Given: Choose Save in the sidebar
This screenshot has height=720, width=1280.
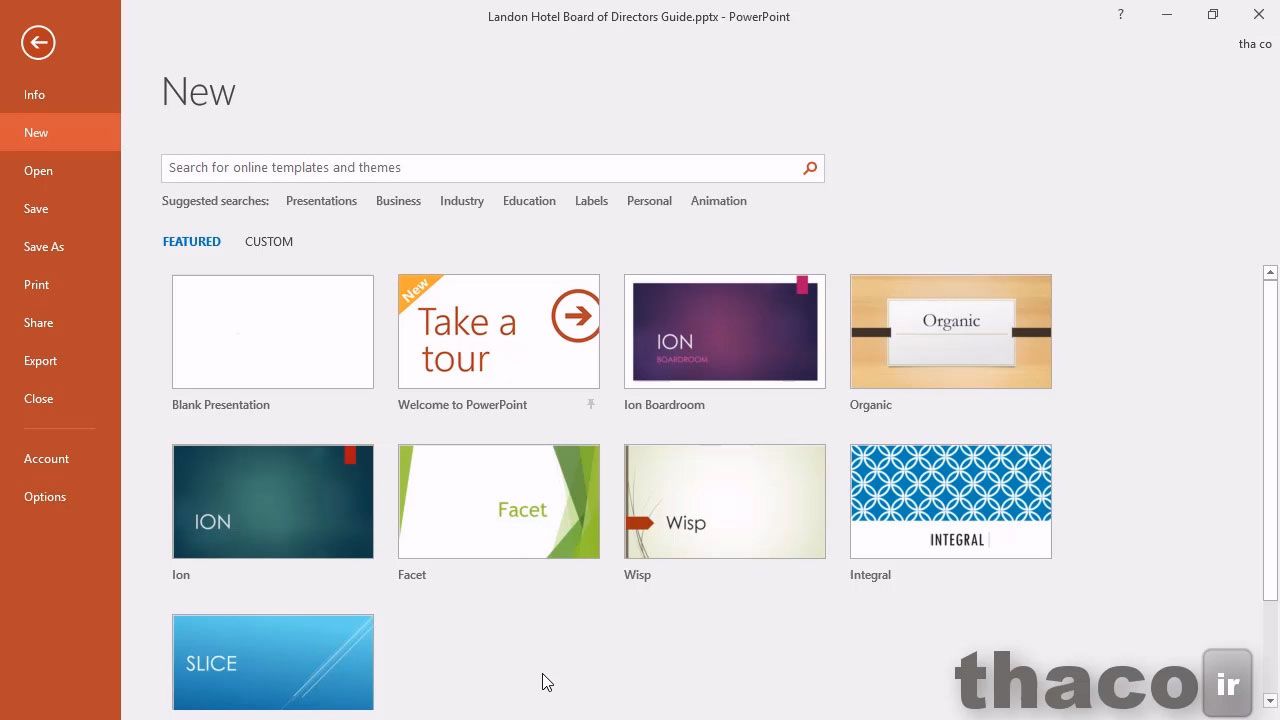Looking at the screenshot, I should 60,209.
